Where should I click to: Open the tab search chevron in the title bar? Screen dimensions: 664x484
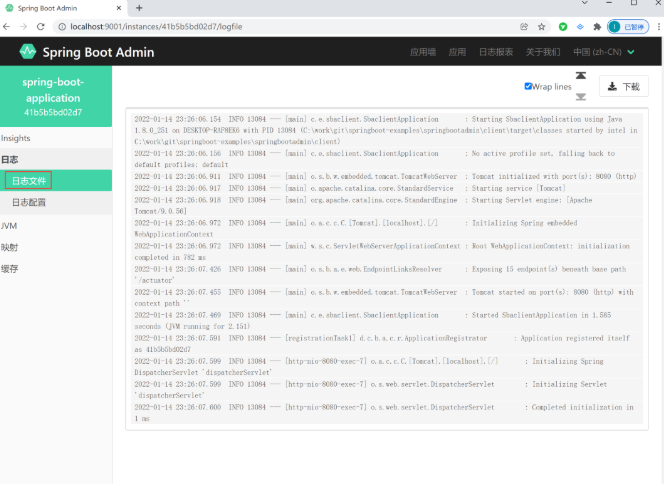point(584,3)
